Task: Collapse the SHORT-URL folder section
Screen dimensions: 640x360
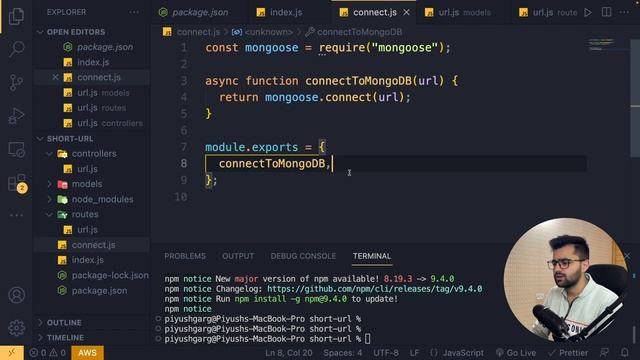Action: (x=70, y=139)
